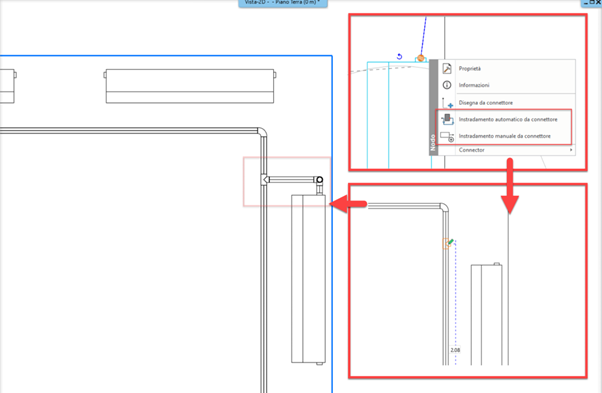
Task: Click the Informazioni info circle icon
Action: click(x=447, y=85)
